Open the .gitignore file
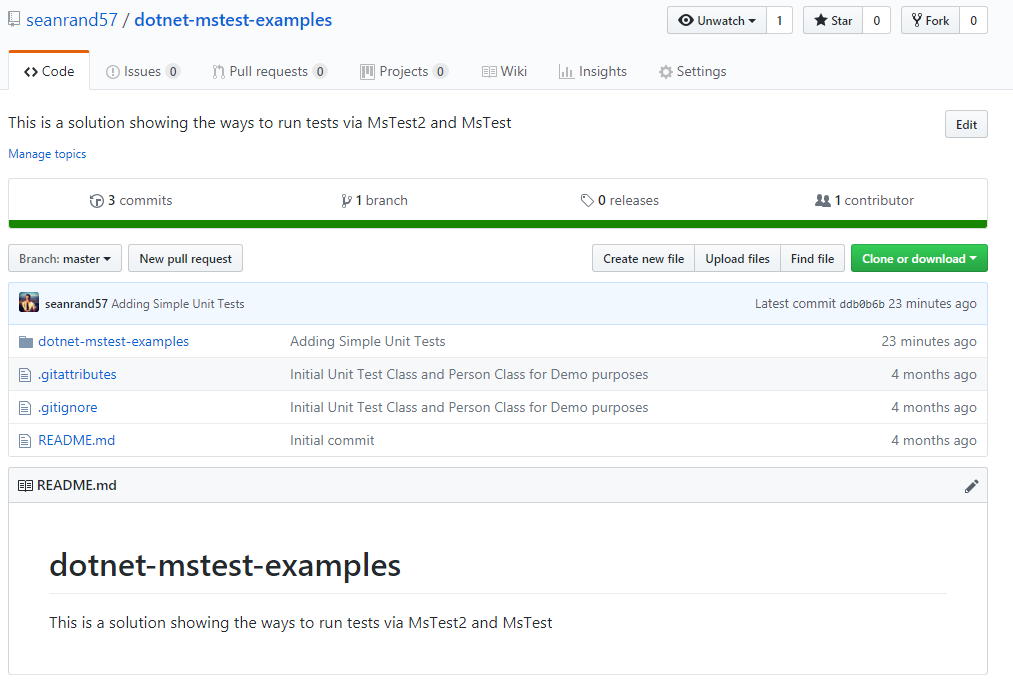The image size is (1013, 690). [68, 407]
